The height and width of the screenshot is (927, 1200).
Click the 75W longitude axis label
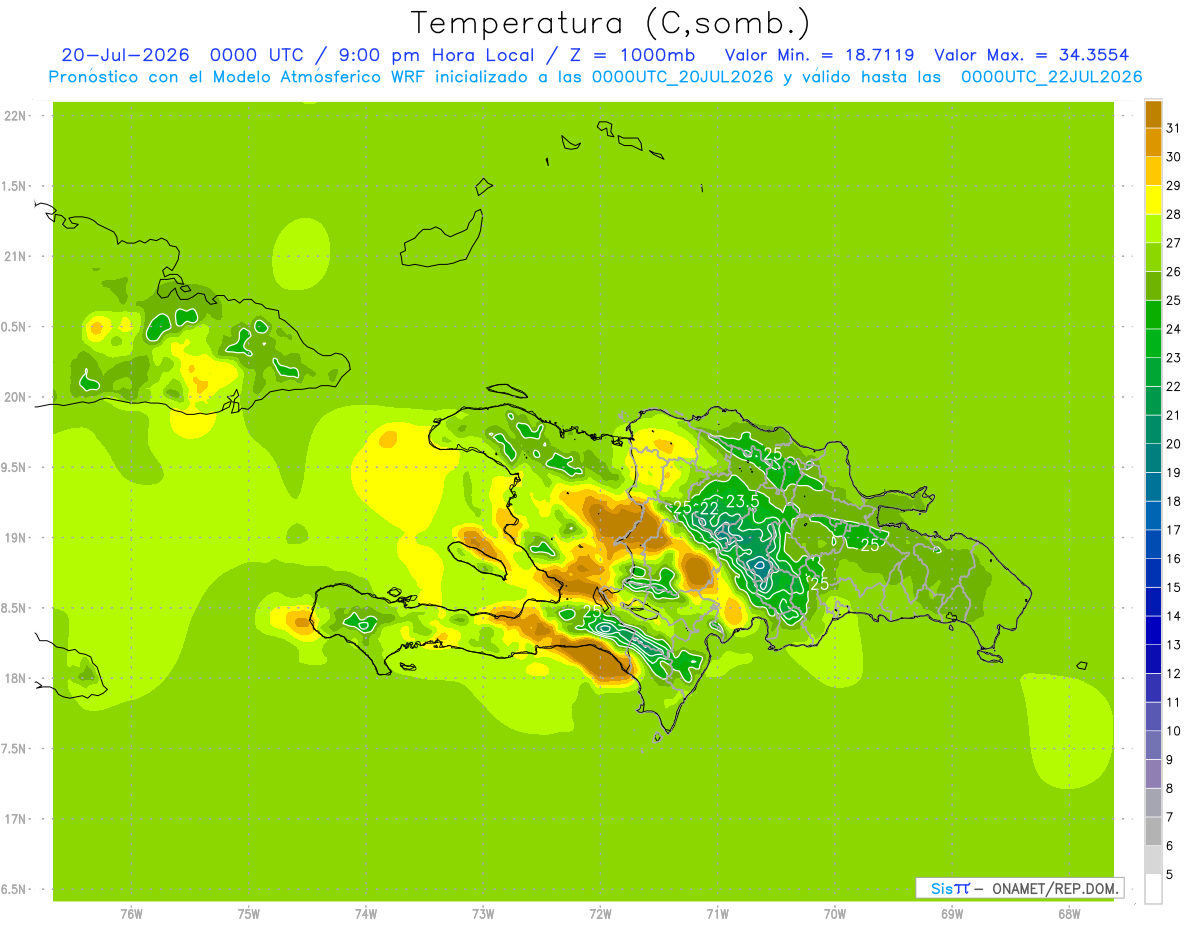pos(249,913)
